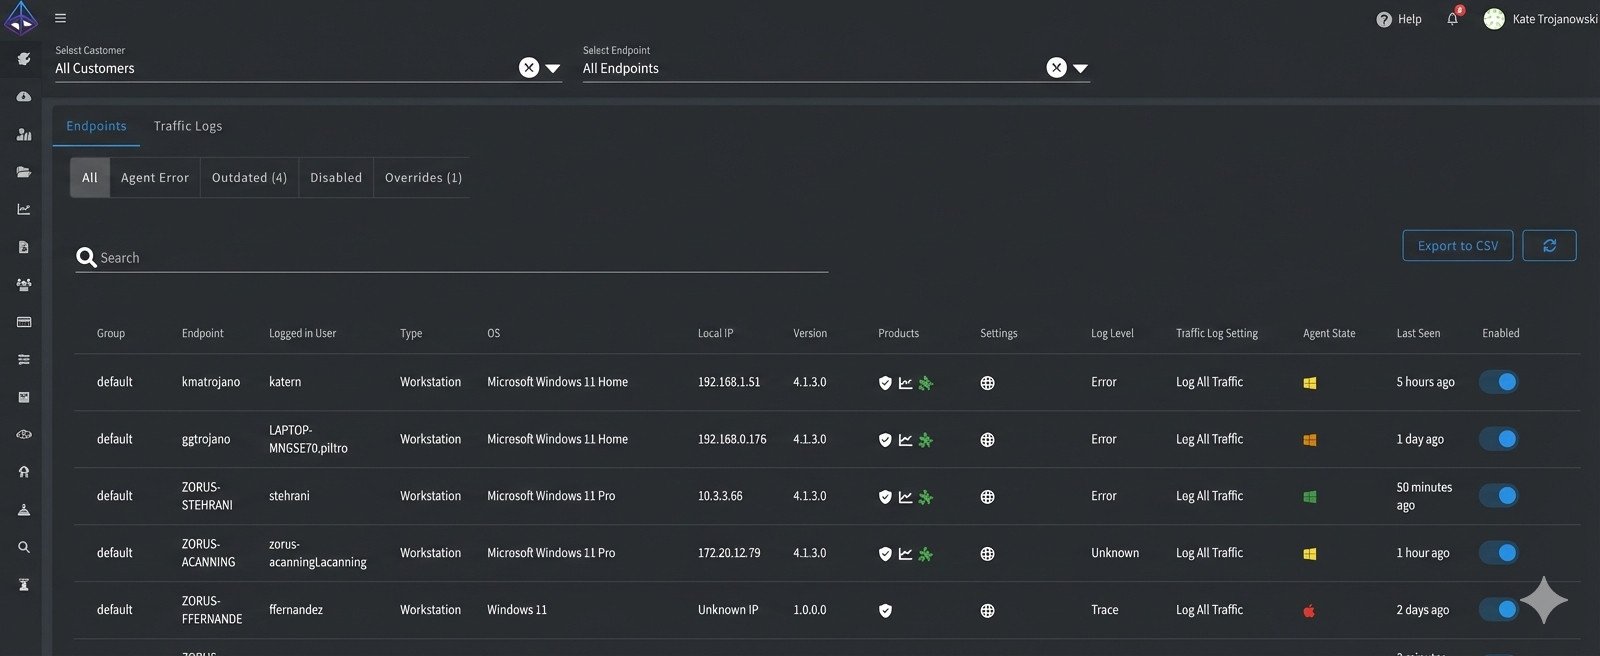This screenshot has width=1600, height=656.
Task: Disable the kmatrojano endpoint toggle
Action: point(1498,382)
